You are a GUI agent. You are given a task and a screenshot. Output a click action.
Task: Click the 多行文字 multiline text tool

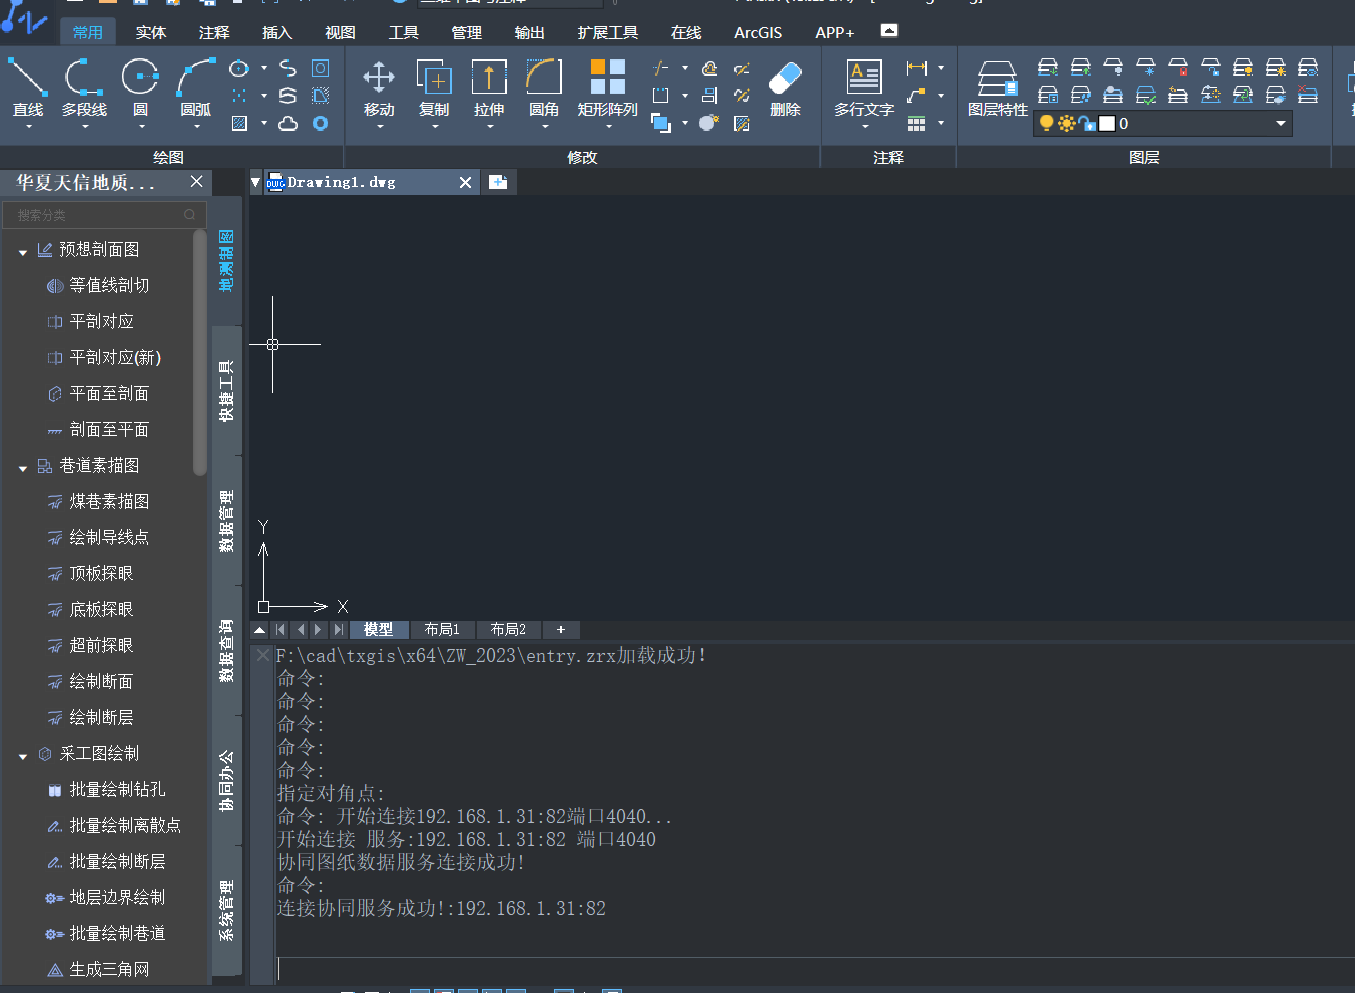[x=864, y=87]
